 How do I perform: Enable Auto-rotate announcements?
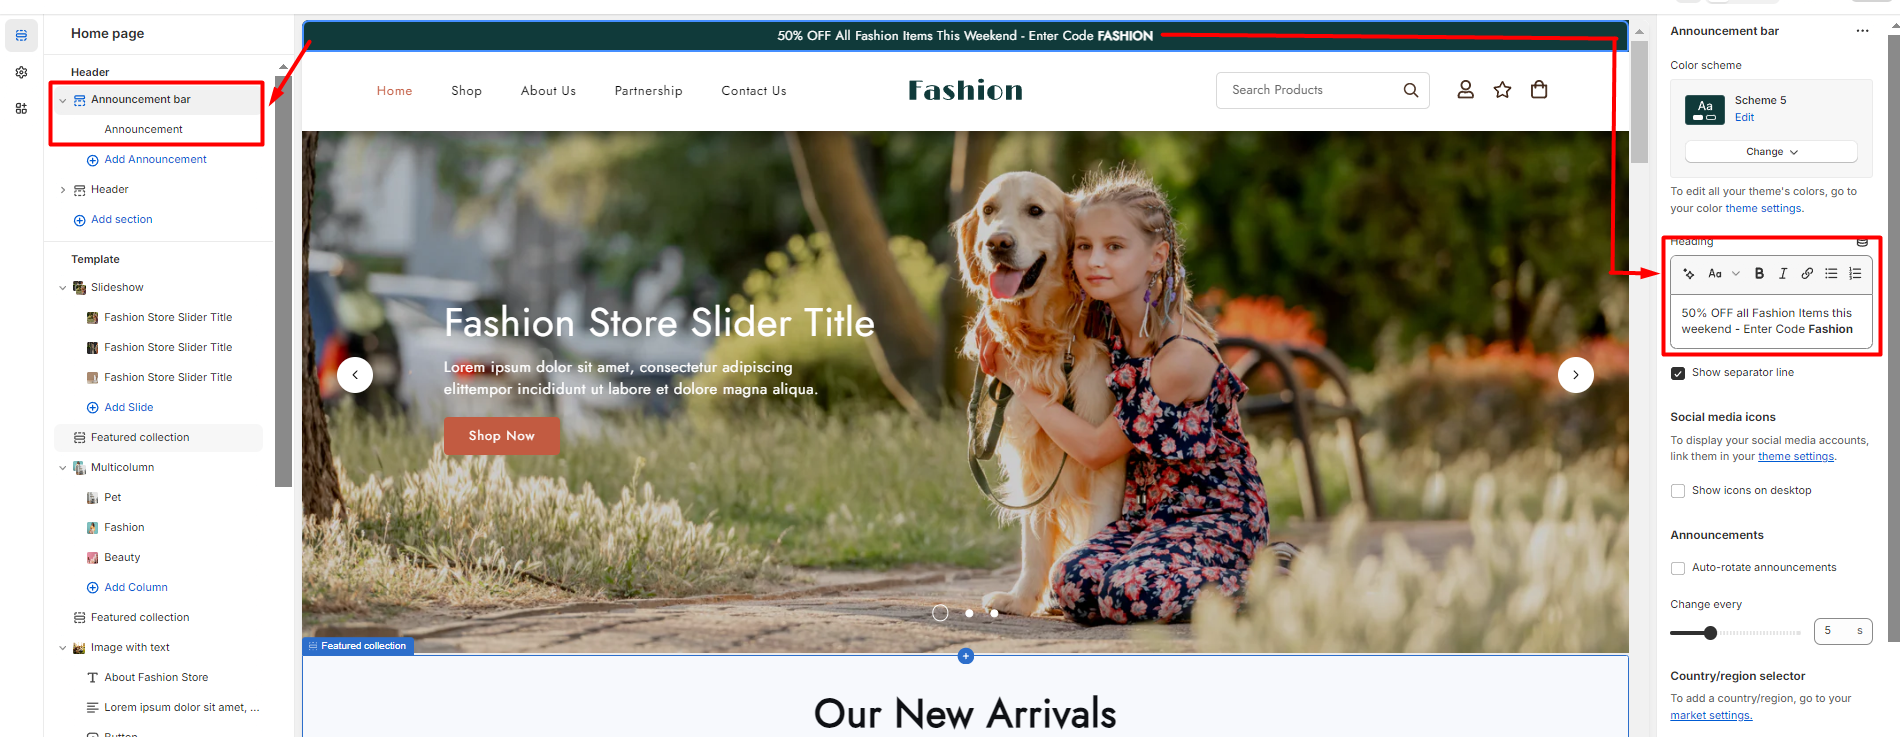1678,568
